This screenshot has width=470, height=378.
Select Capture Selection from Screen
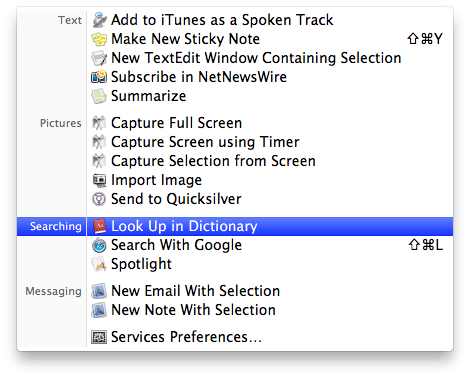pyautogui.click(x=235, y=161)
